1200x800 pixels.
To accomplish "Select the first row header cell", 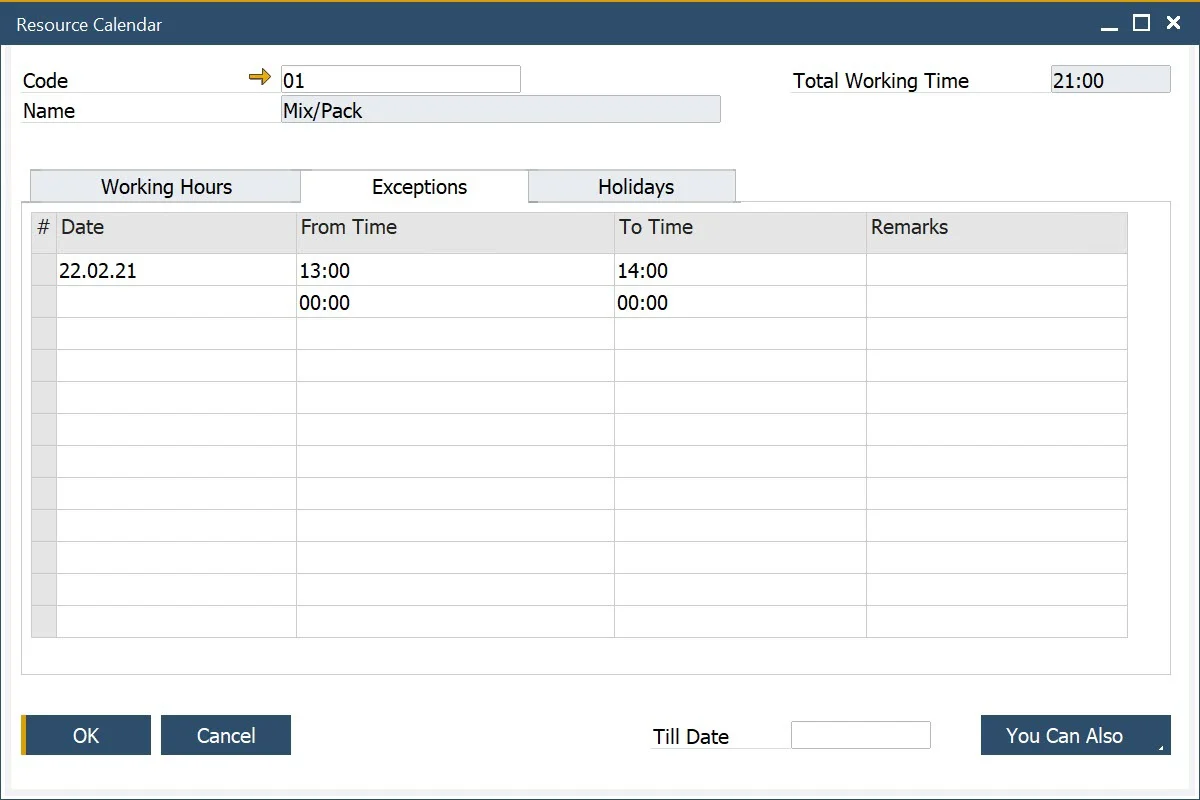I will click(44, 270).
